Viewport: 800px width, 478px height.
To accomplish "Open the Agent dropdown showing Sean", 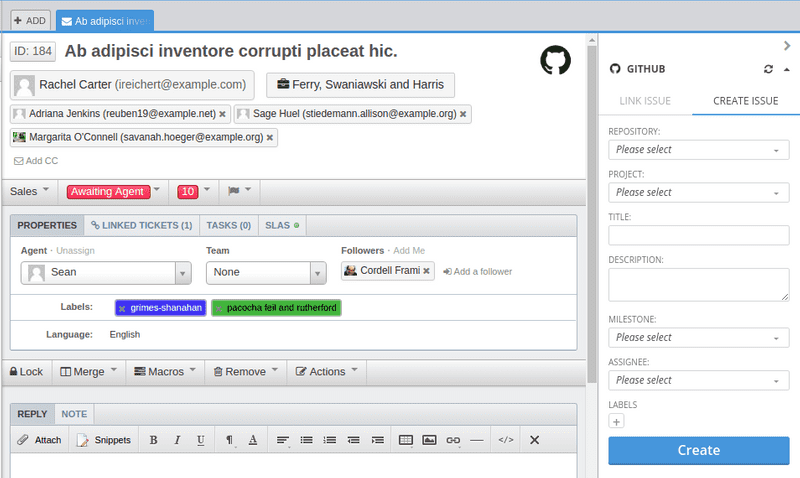I will (106, 273).
